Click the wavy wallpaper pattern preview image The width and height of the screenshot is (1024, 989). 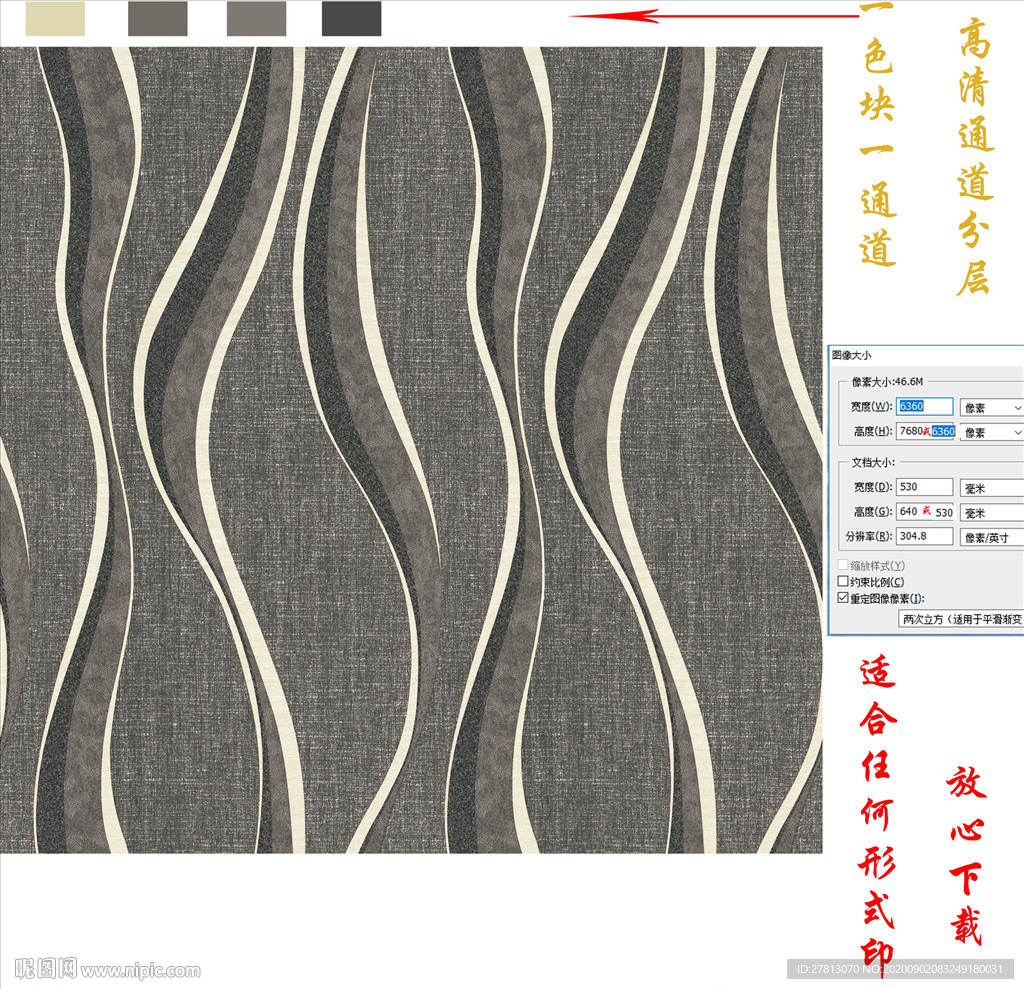411,449
